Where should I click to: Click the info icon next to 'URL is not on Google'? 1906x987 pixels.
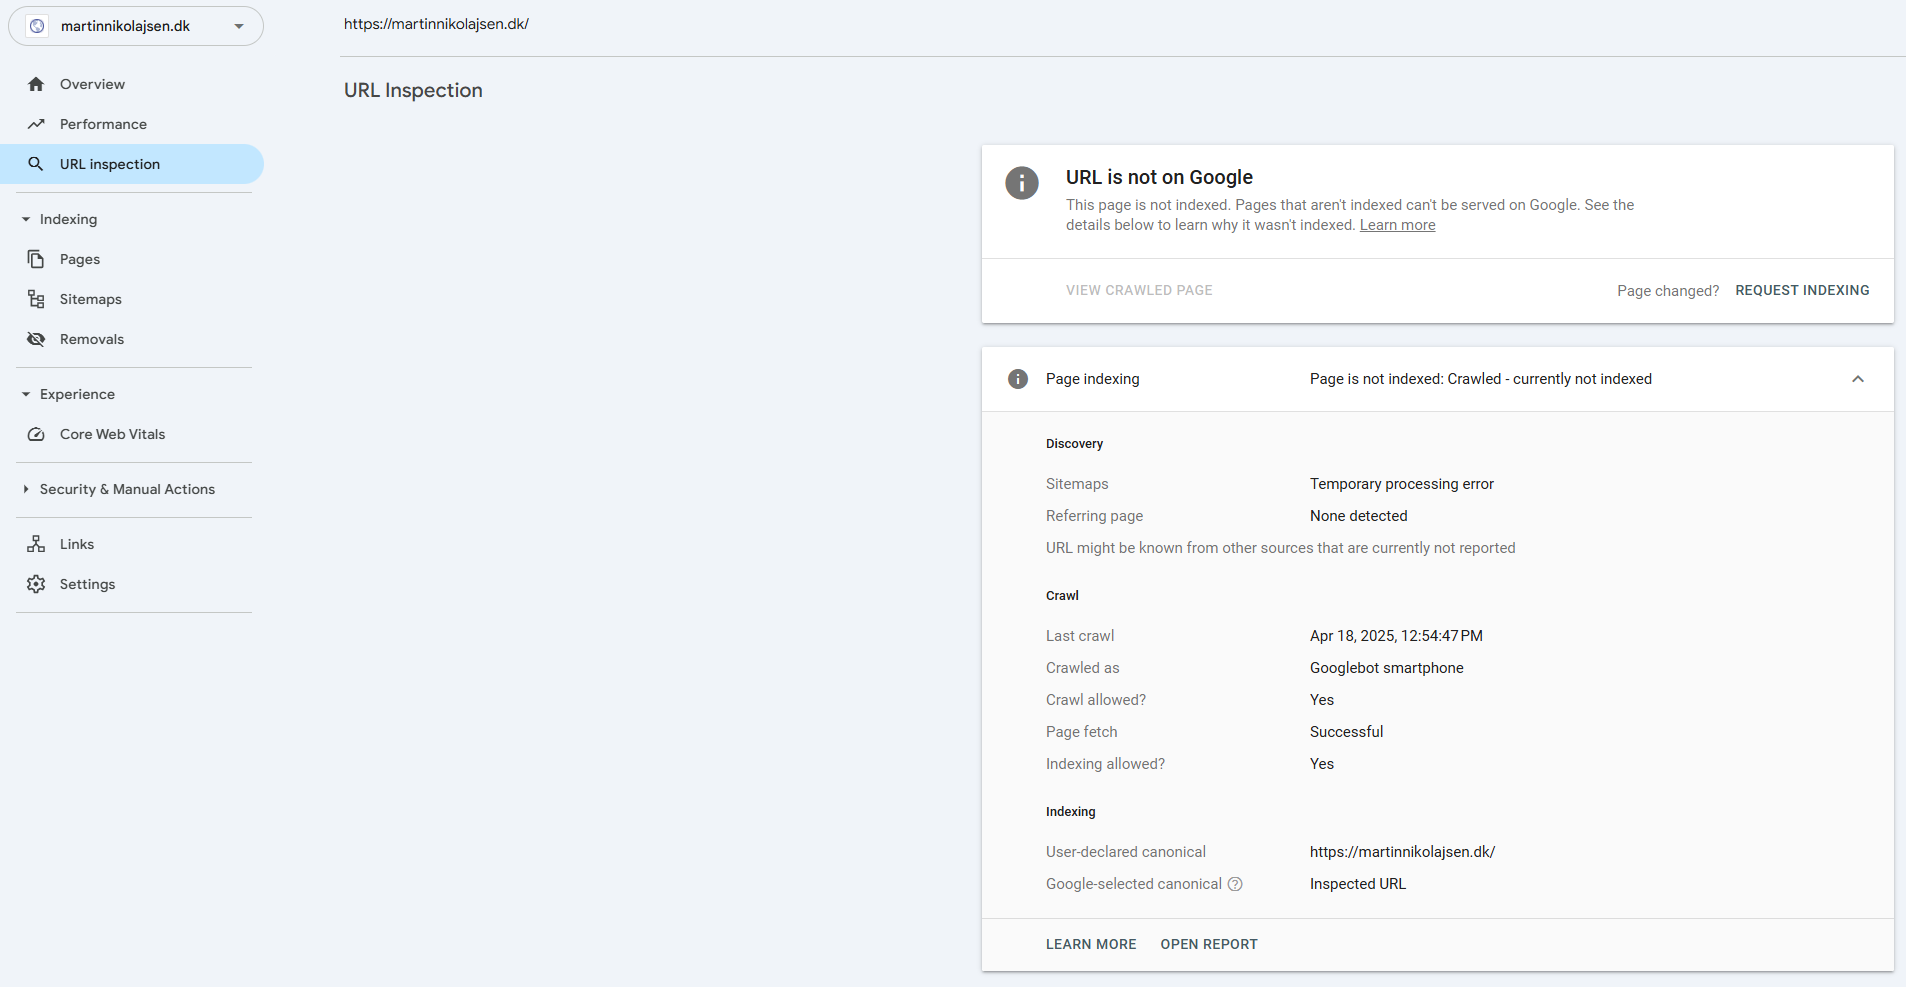point(1022,183)
